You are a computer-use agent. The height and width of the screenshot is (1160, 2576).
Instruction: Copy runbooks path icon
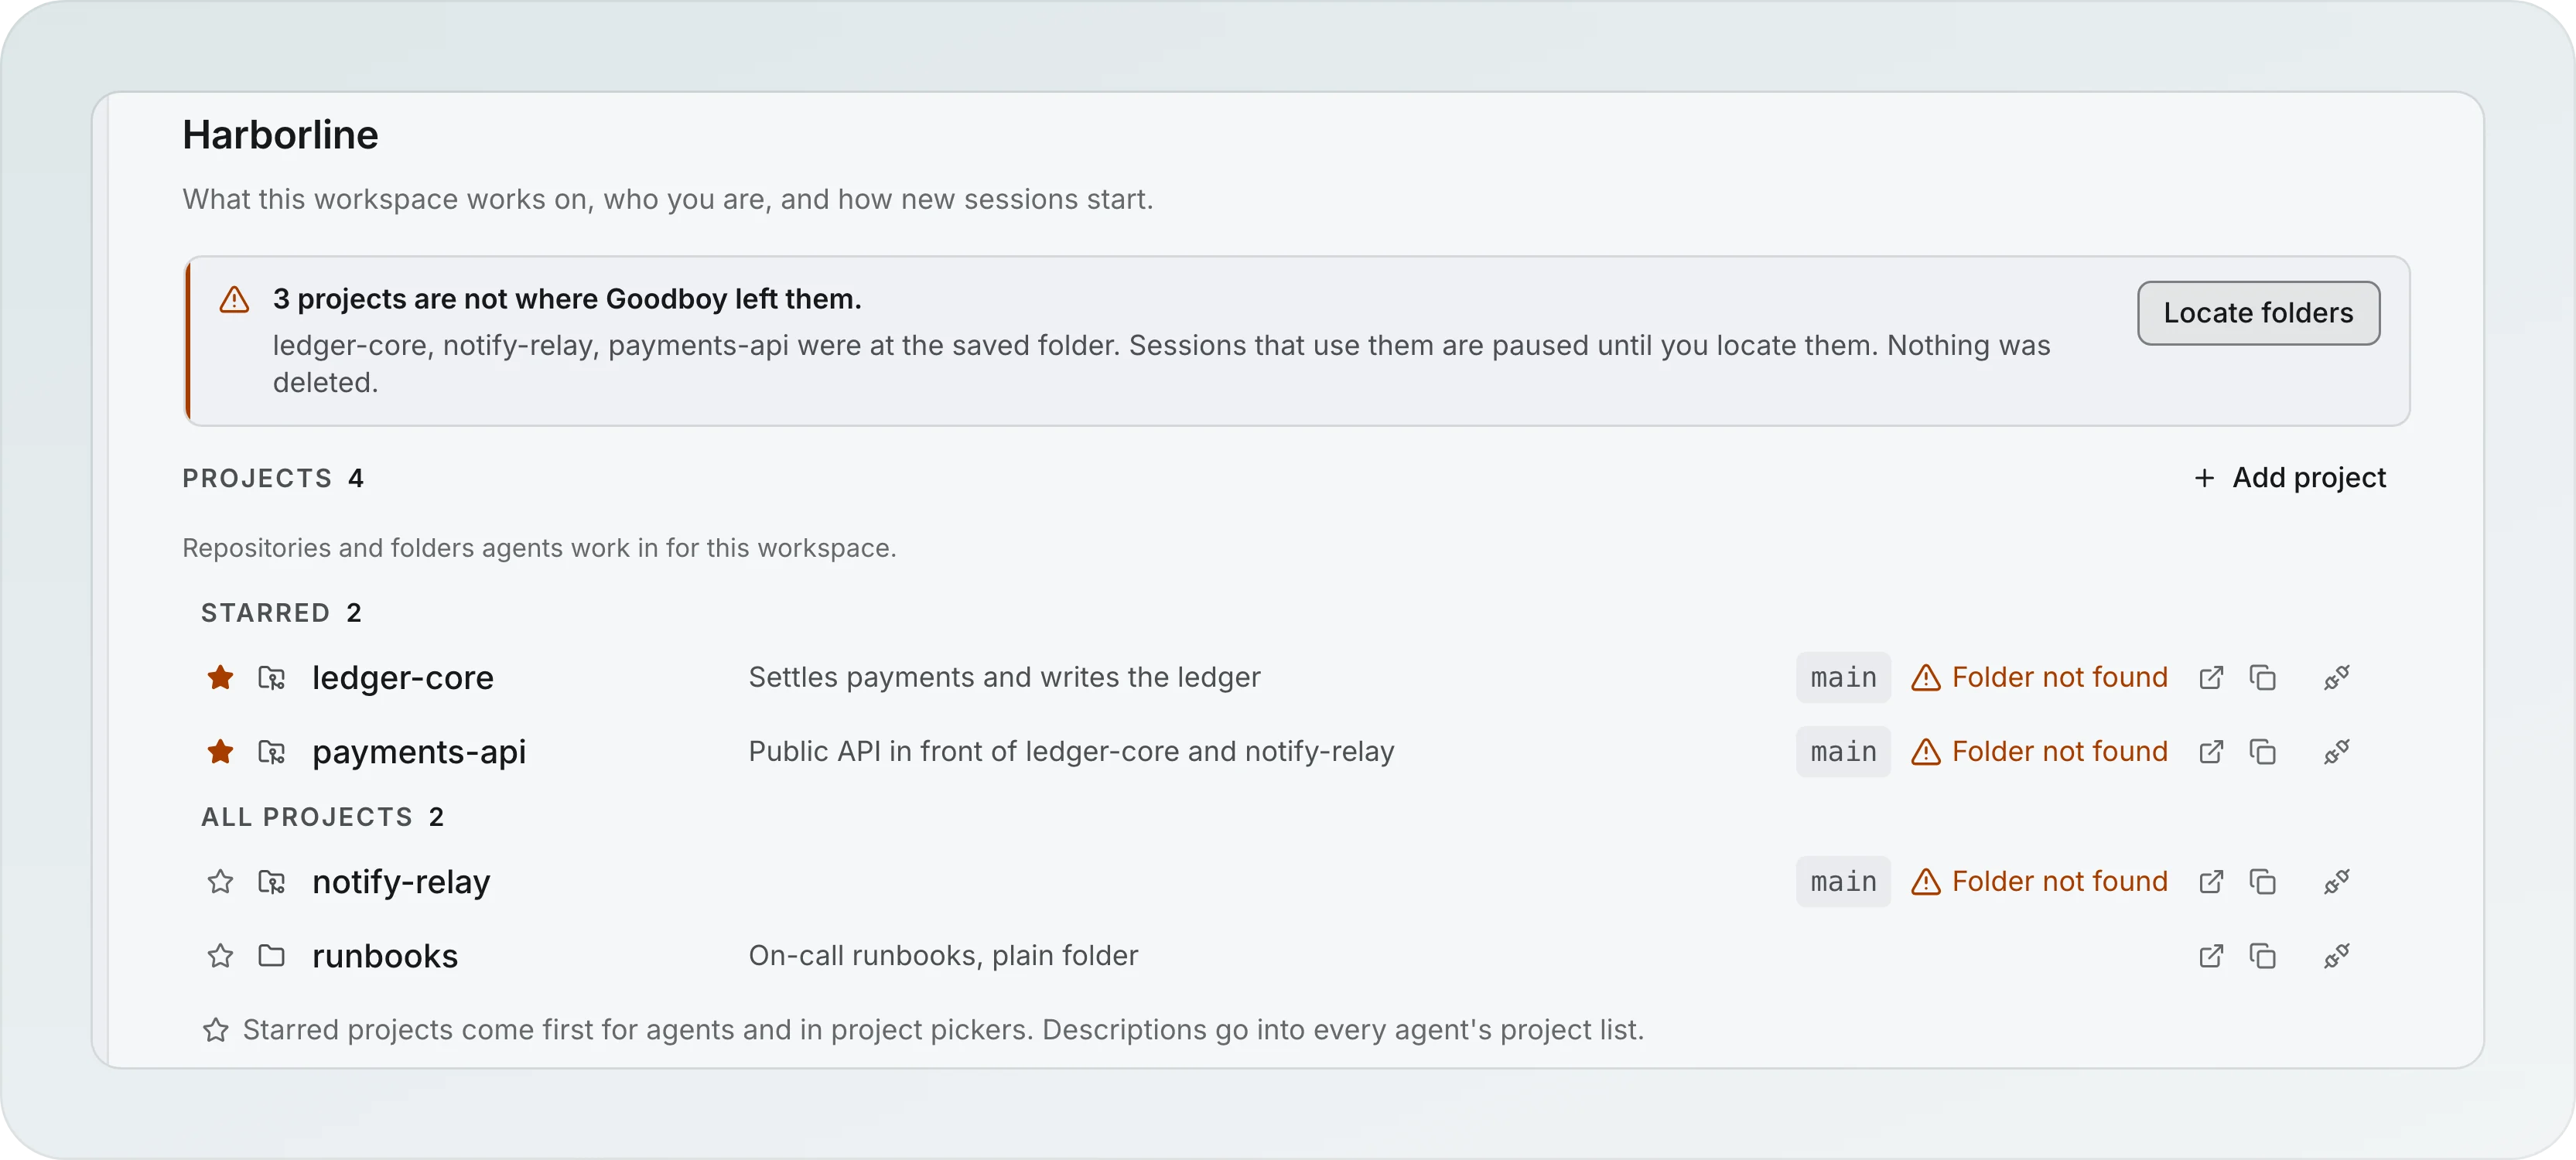pos(2262,956)
